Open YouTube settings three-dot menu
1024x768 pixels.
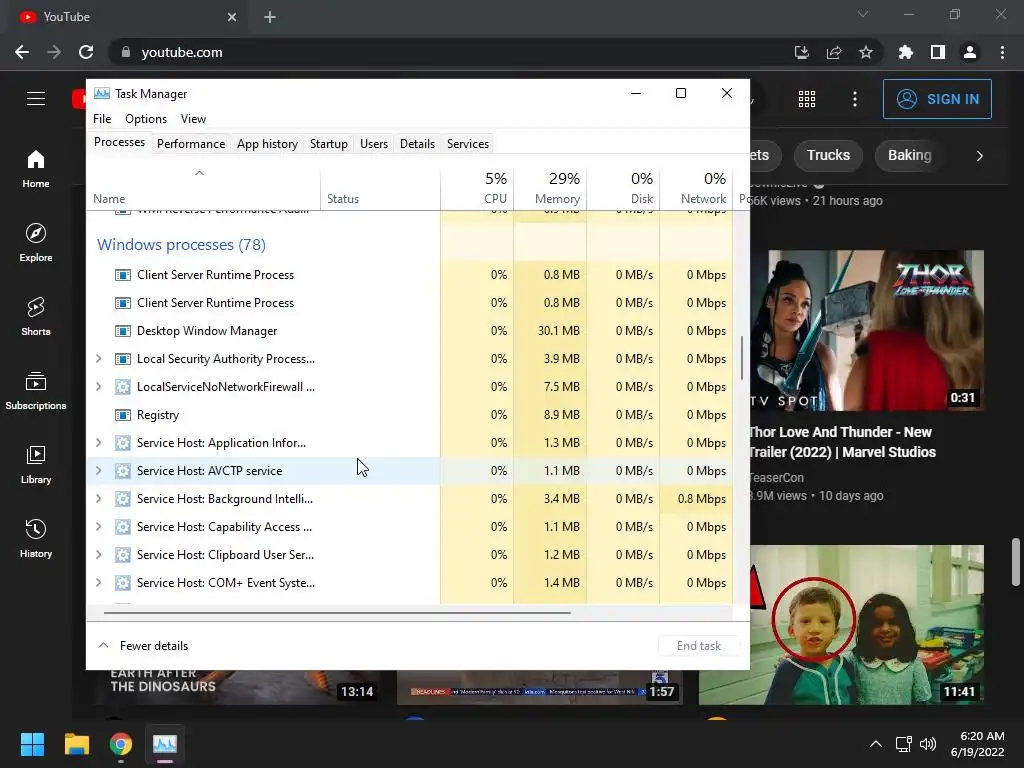pos(855,99)
